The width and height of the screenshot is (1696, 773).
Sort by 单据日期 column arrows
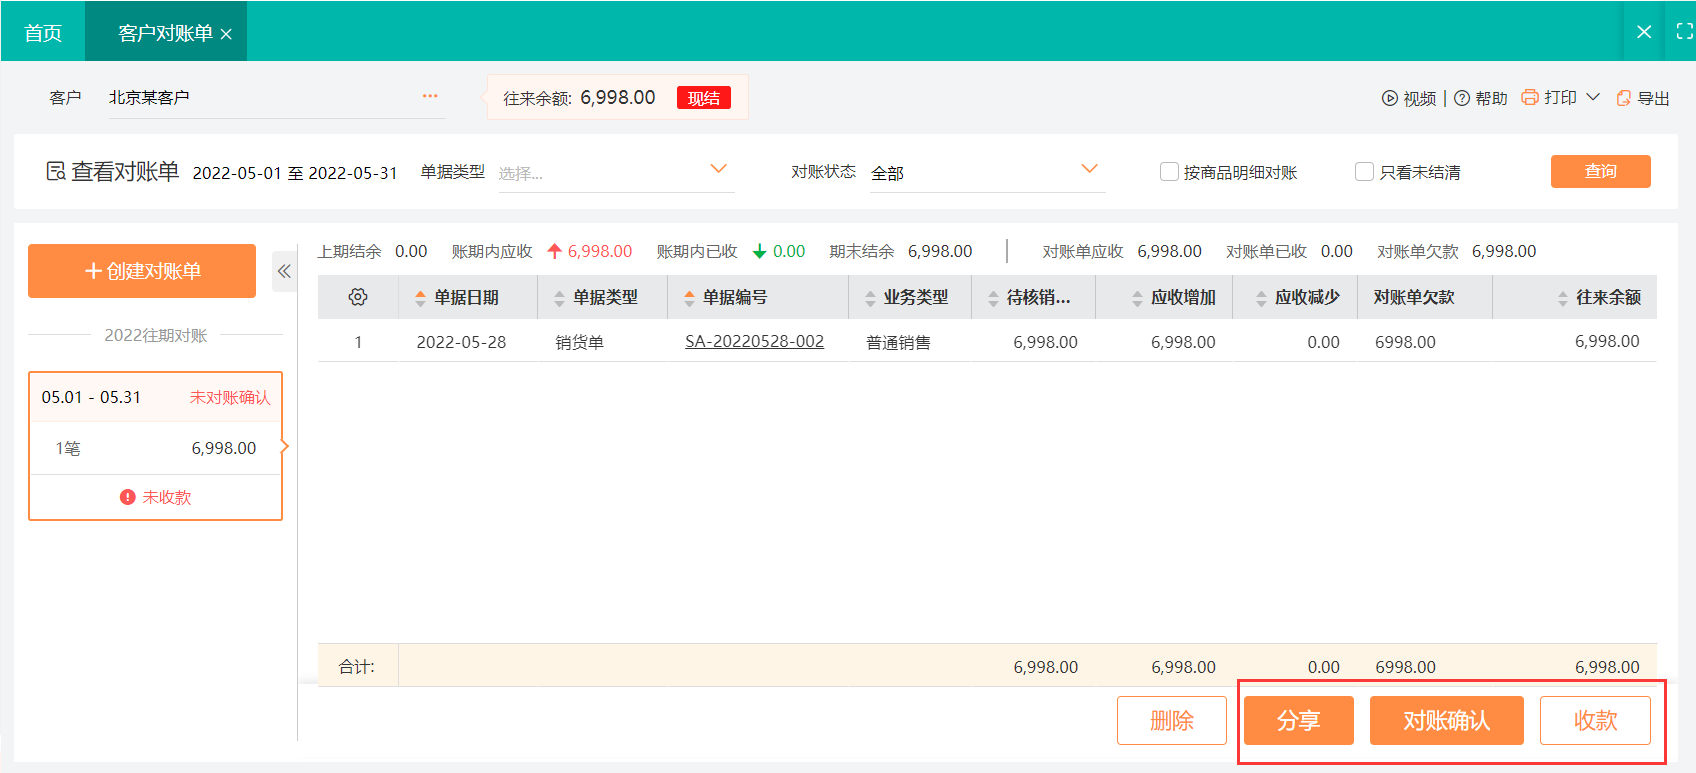[420, 298]
